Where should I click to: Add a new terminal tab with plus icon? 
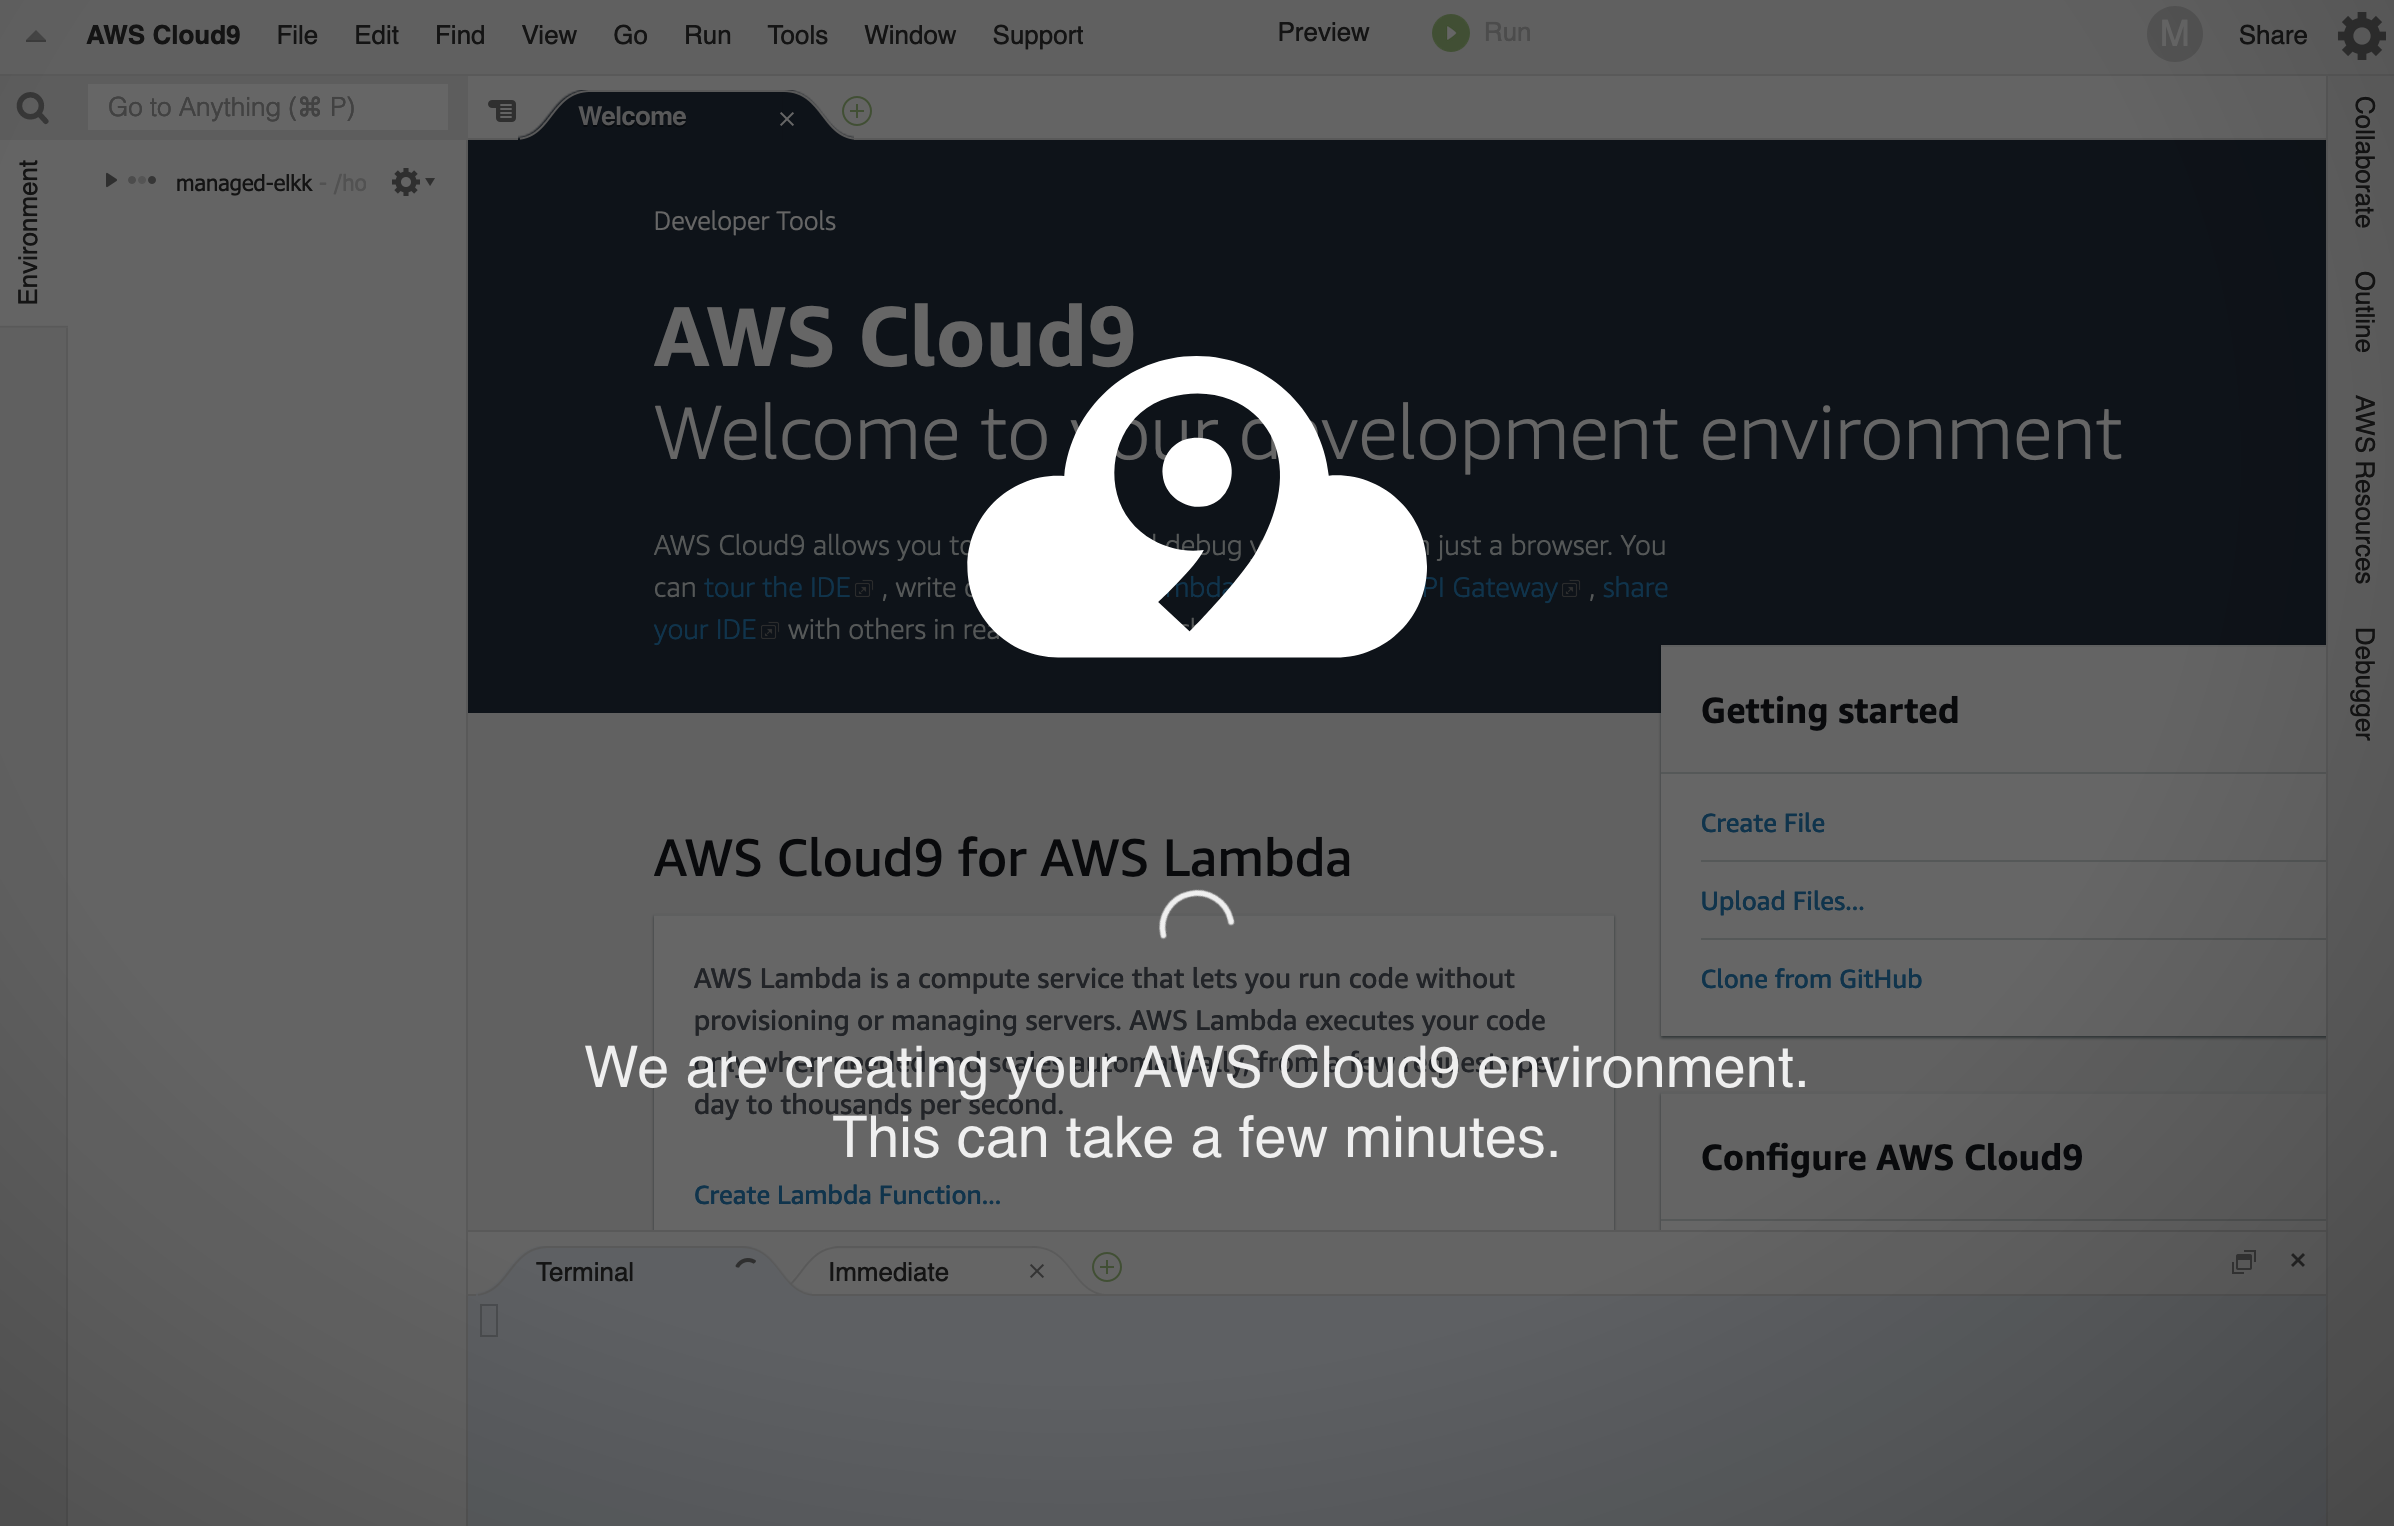[1107, 1268]
